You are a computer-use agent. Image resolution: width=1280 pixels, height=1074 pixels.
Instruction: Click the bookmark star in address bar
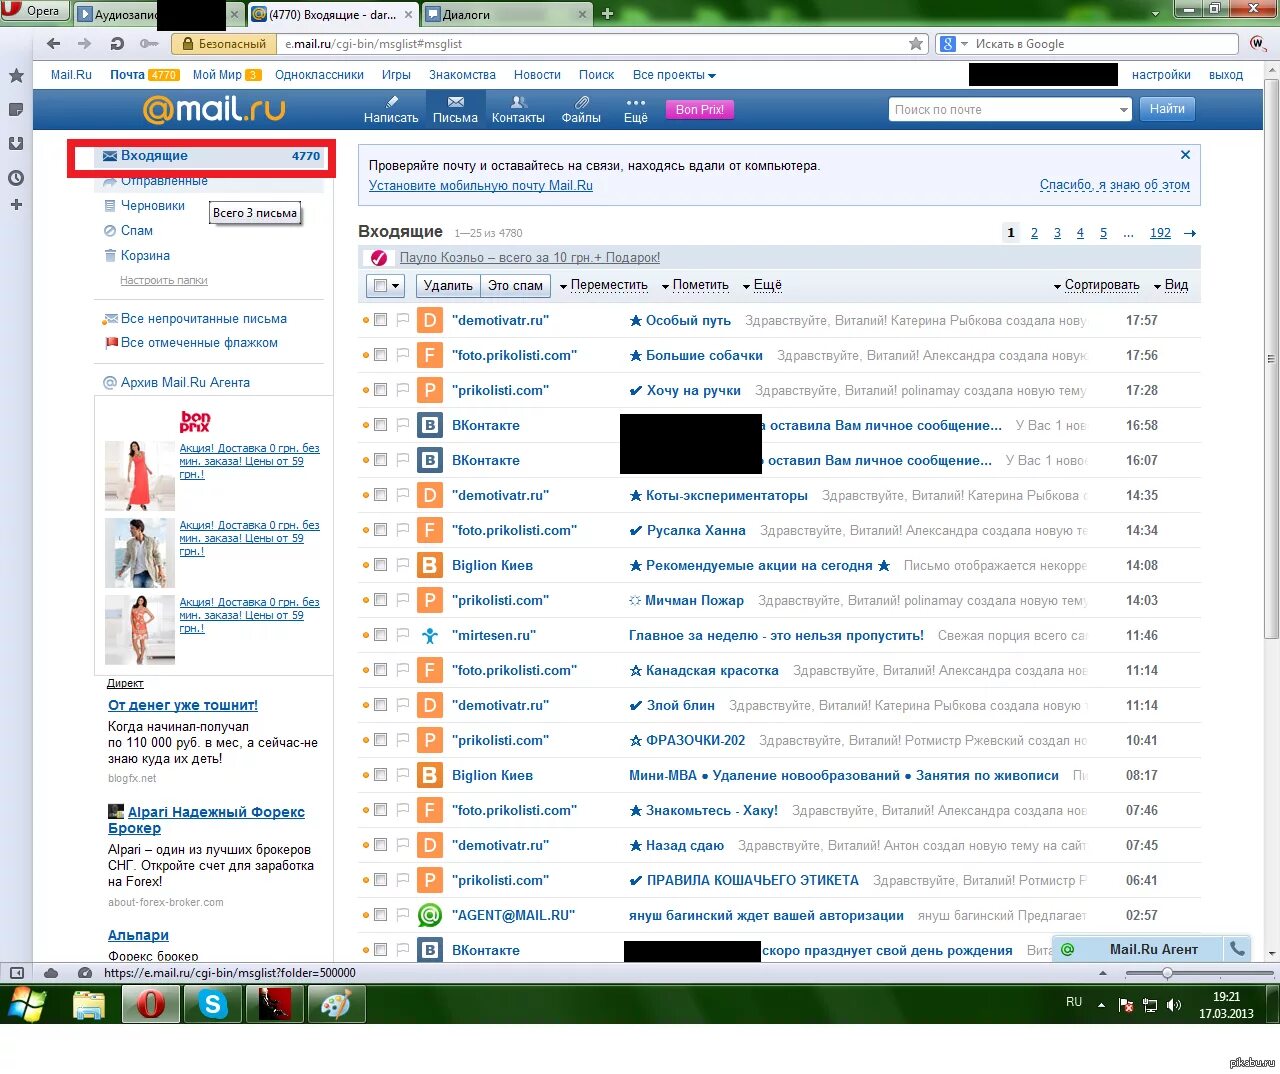click(x=916, y=44)
